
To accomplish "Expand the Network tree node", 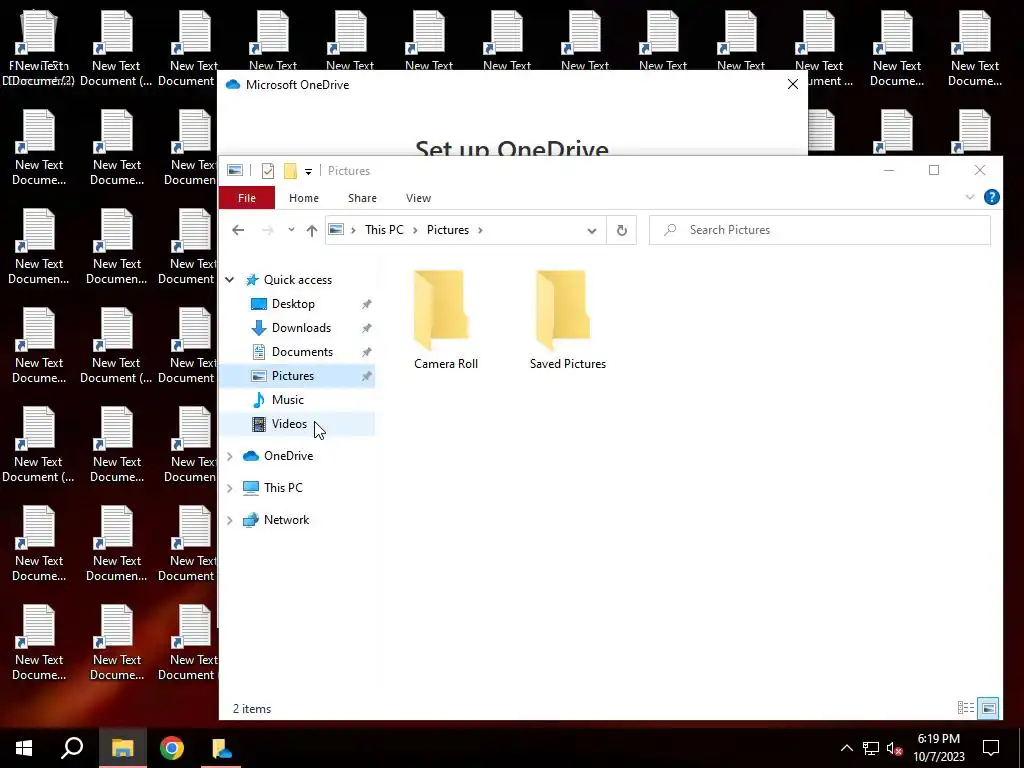I will point(230,520).
